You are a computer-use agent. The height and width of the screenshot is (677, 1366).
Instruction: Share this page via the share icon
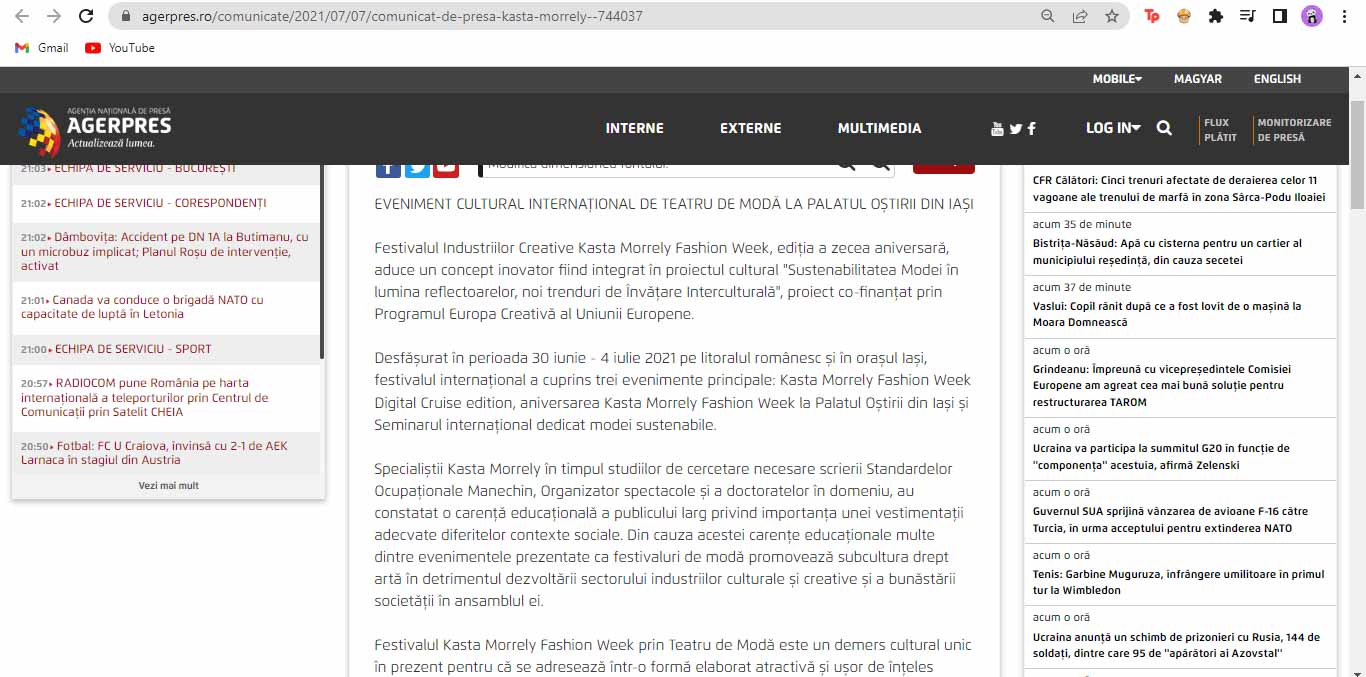point(1080,16)
